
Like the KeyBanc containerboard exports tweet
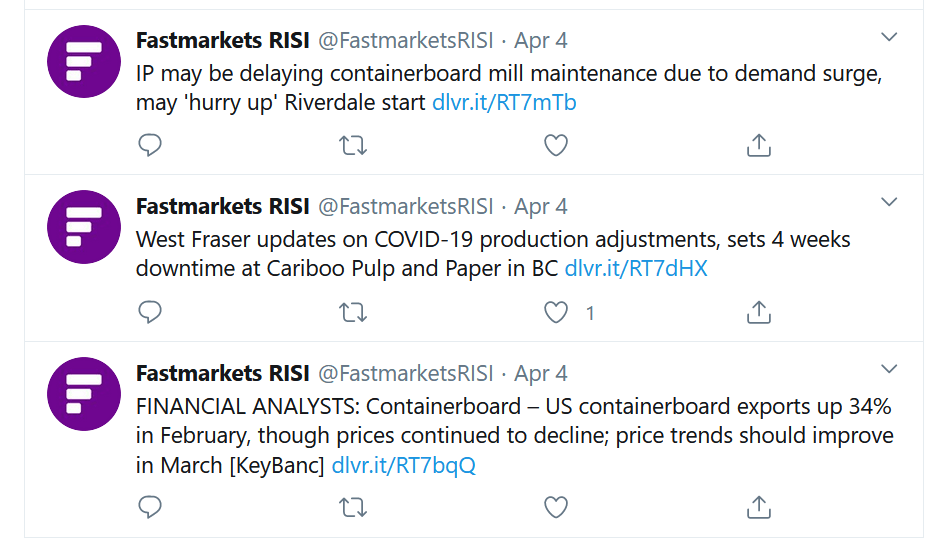click(x=556, y=507)
